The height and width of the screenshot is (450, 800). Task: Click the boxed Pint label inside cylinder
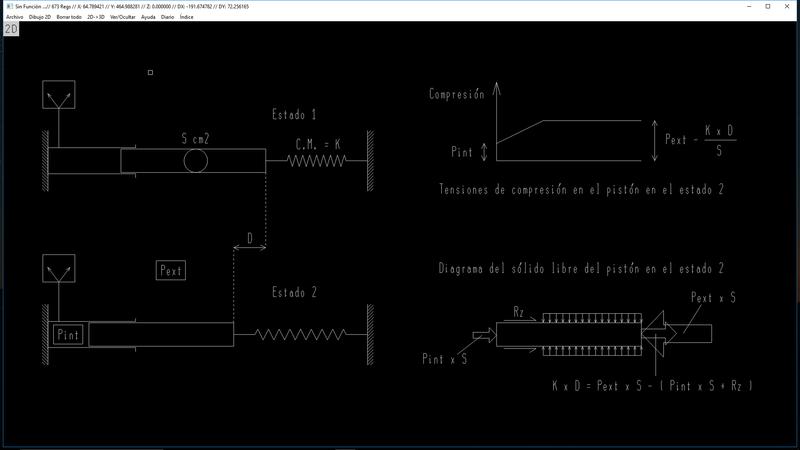68,335
